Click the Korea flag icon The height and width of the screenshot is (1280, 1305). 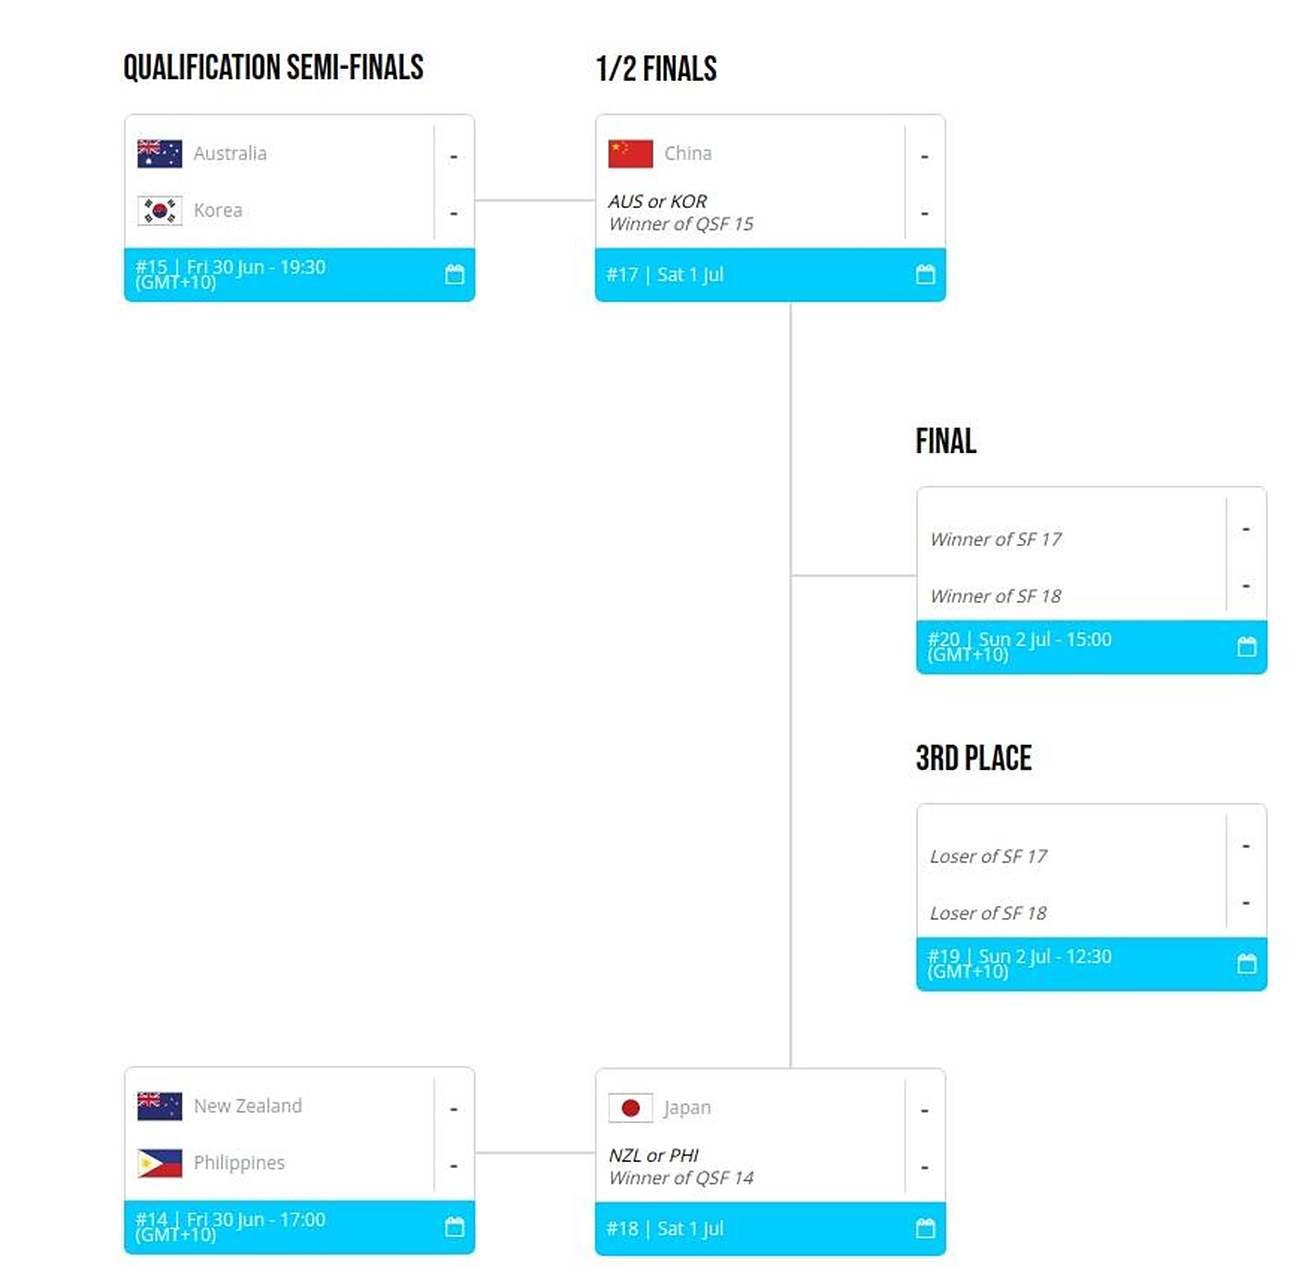point(160,210)
